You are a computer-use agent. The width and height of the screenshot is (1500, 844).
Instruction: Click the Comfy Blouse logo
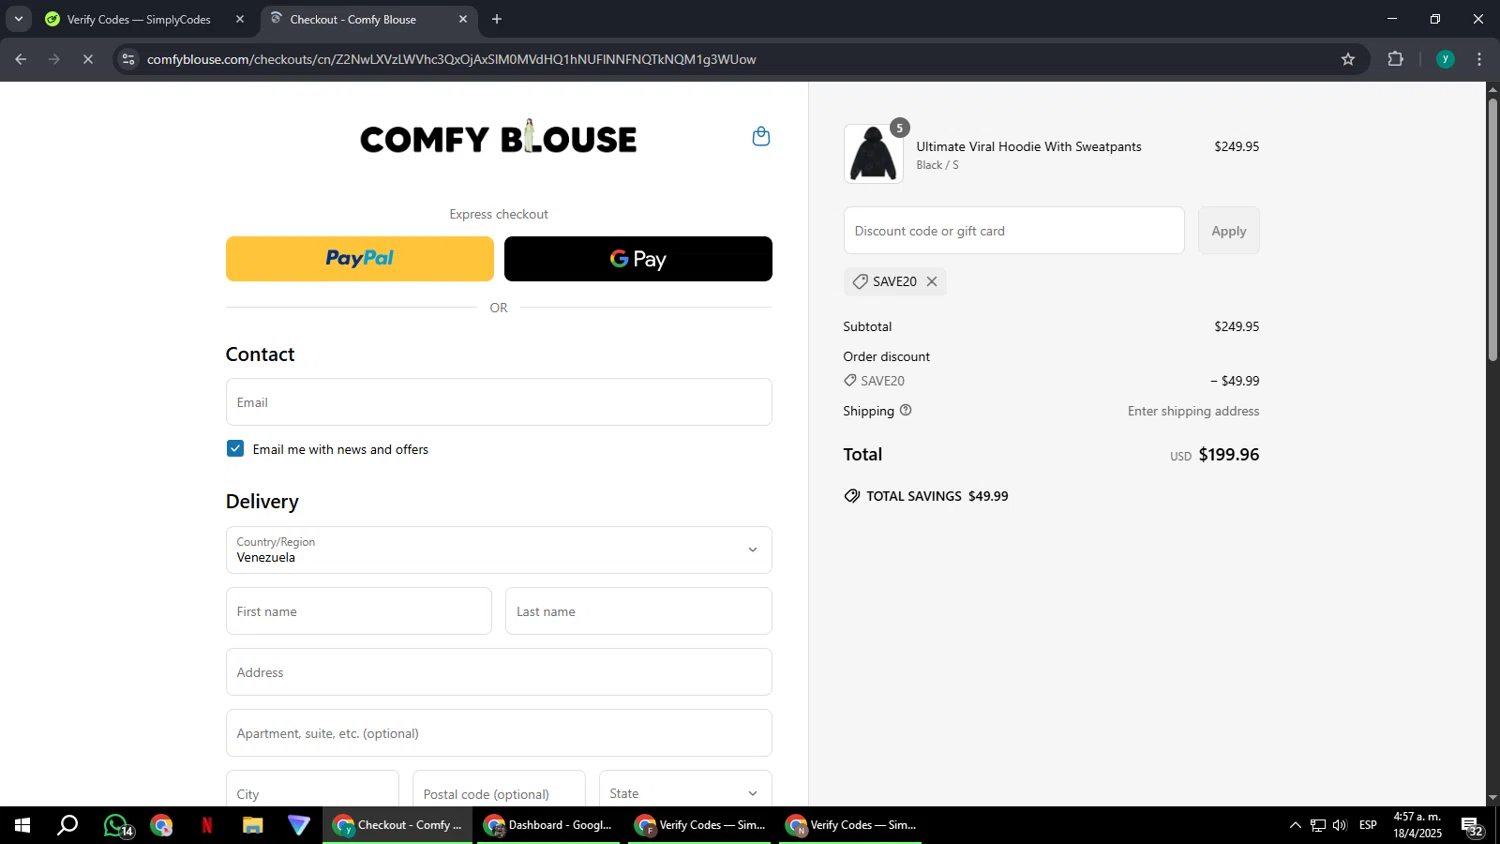pos(499,137)
